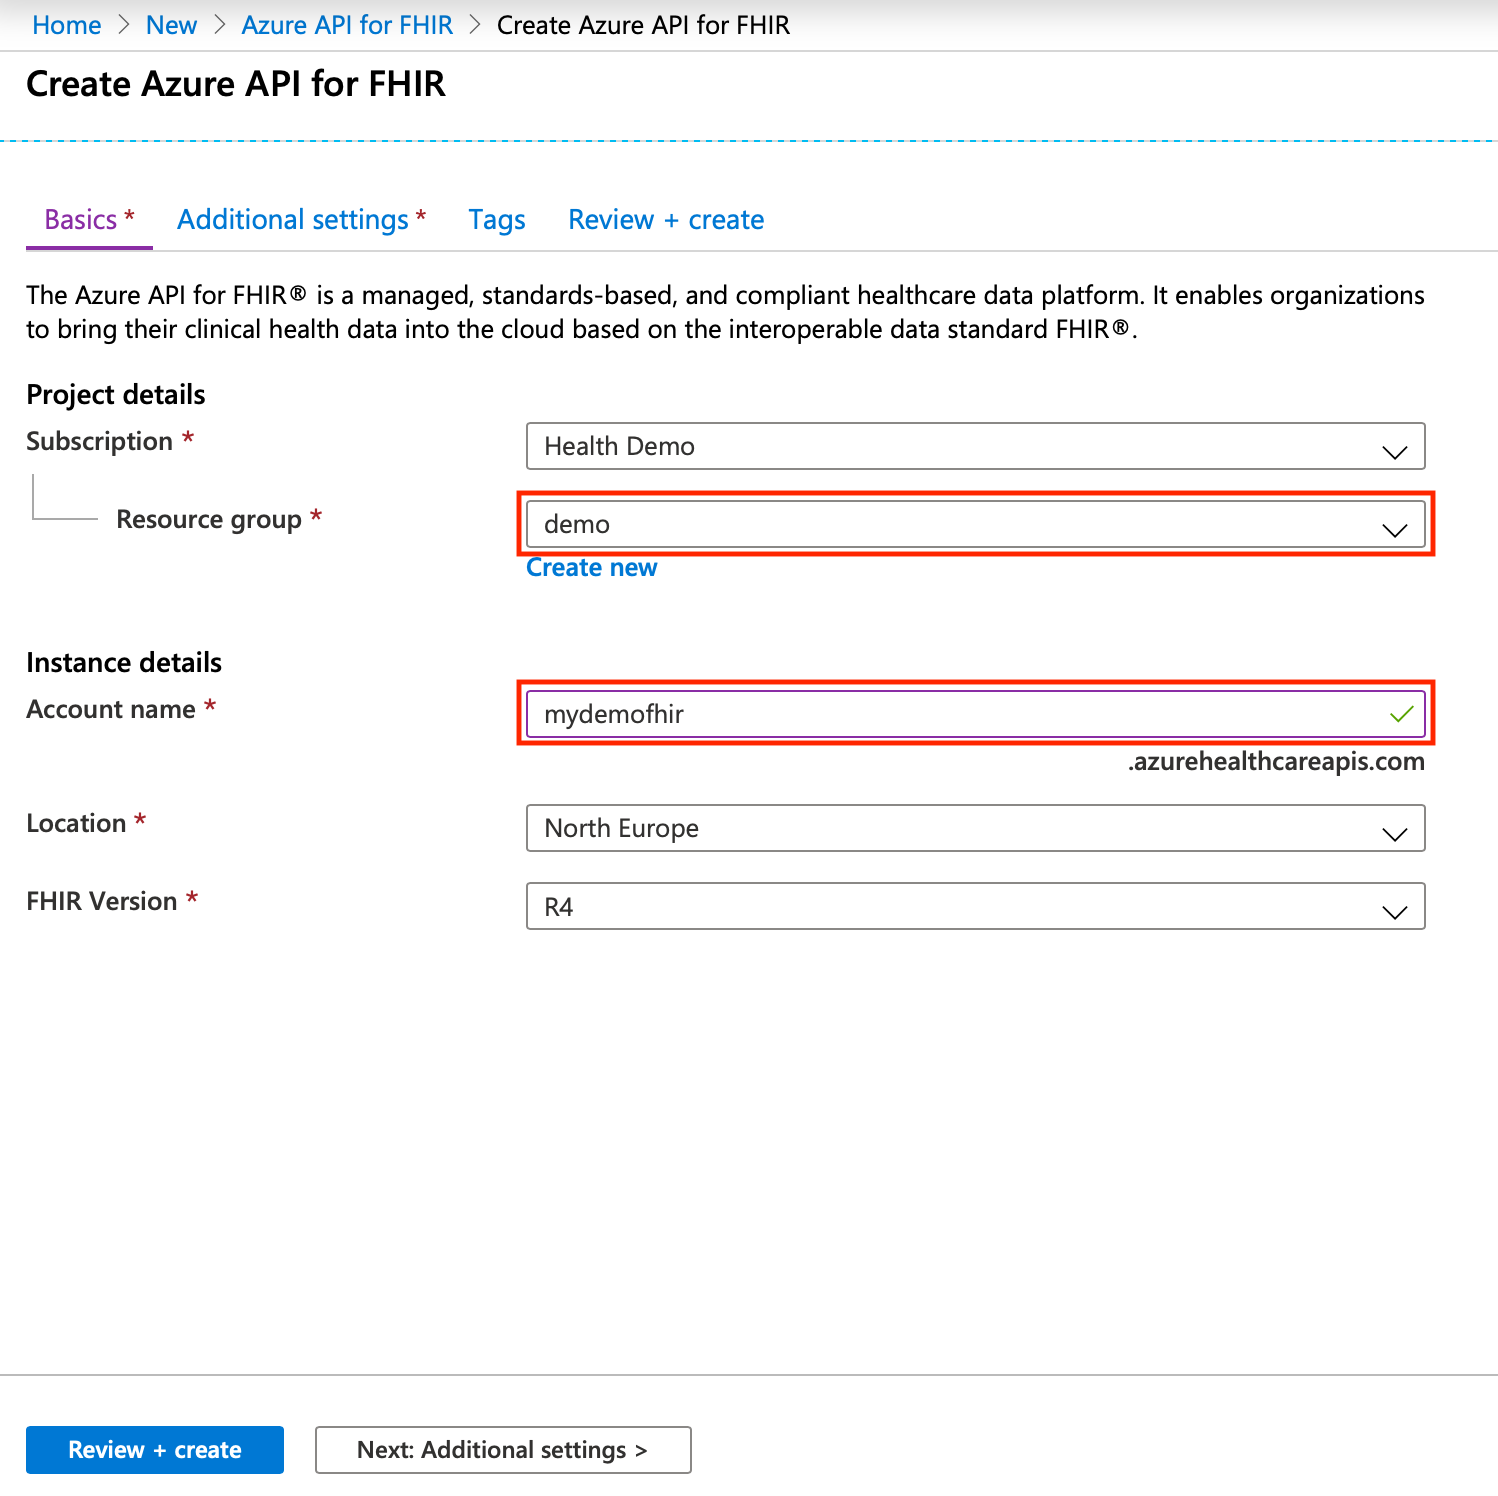Switch to the Basics tab

(x=78, y=219)
